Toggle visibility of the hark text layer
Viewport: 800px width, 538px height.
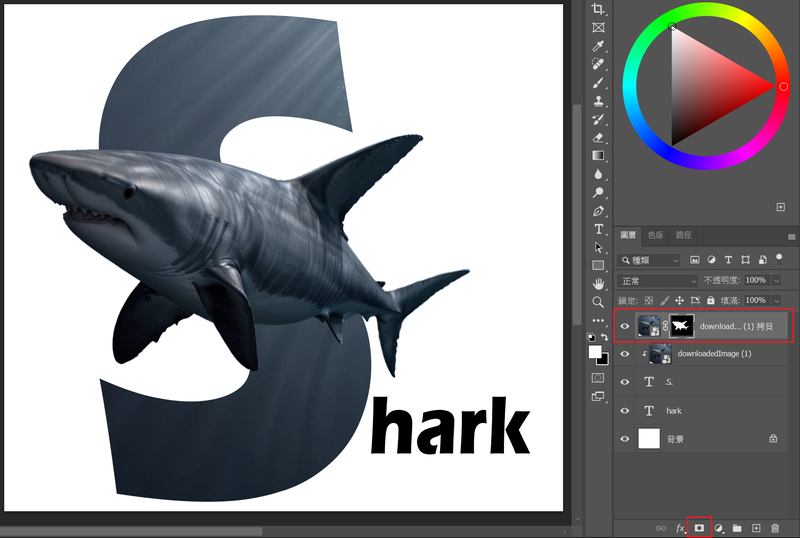pos(625,410)
